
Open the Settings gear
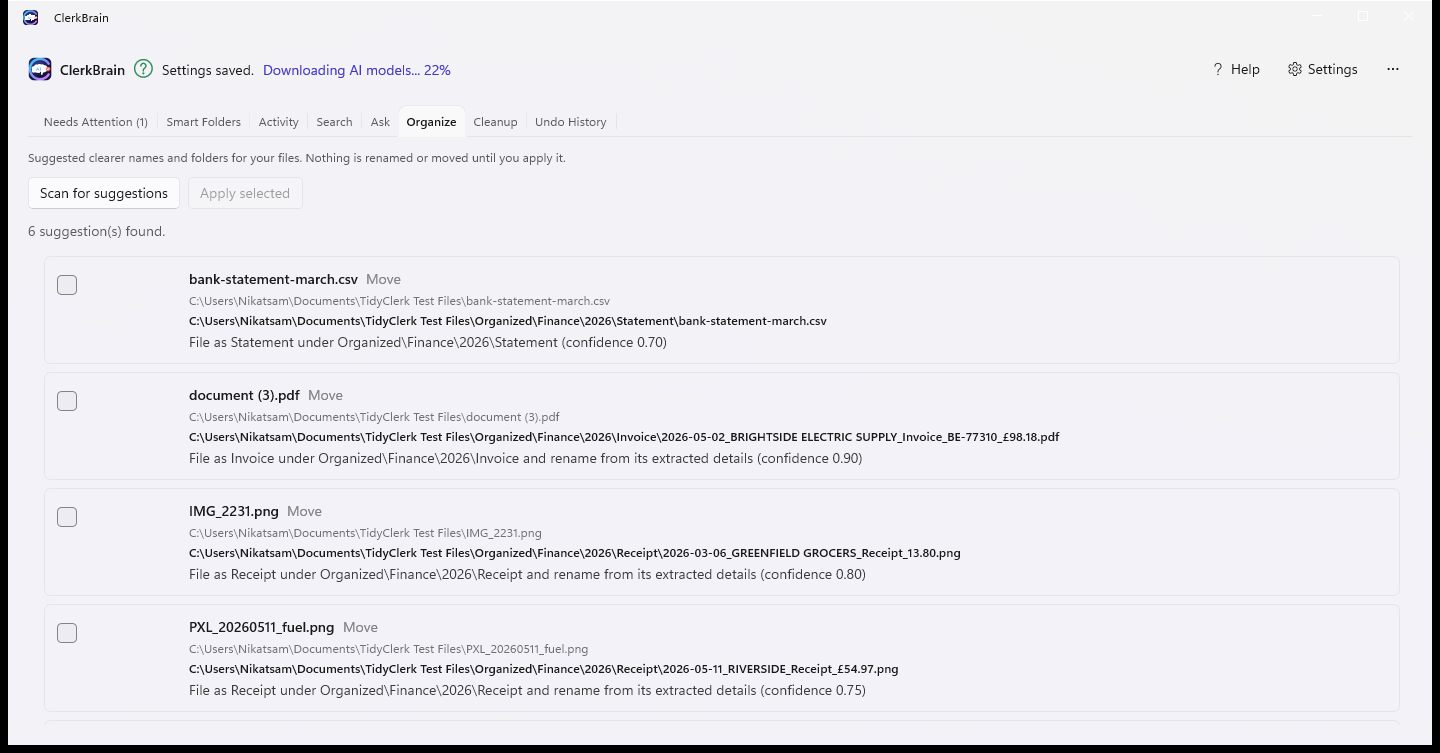[x=1322, y=69]
